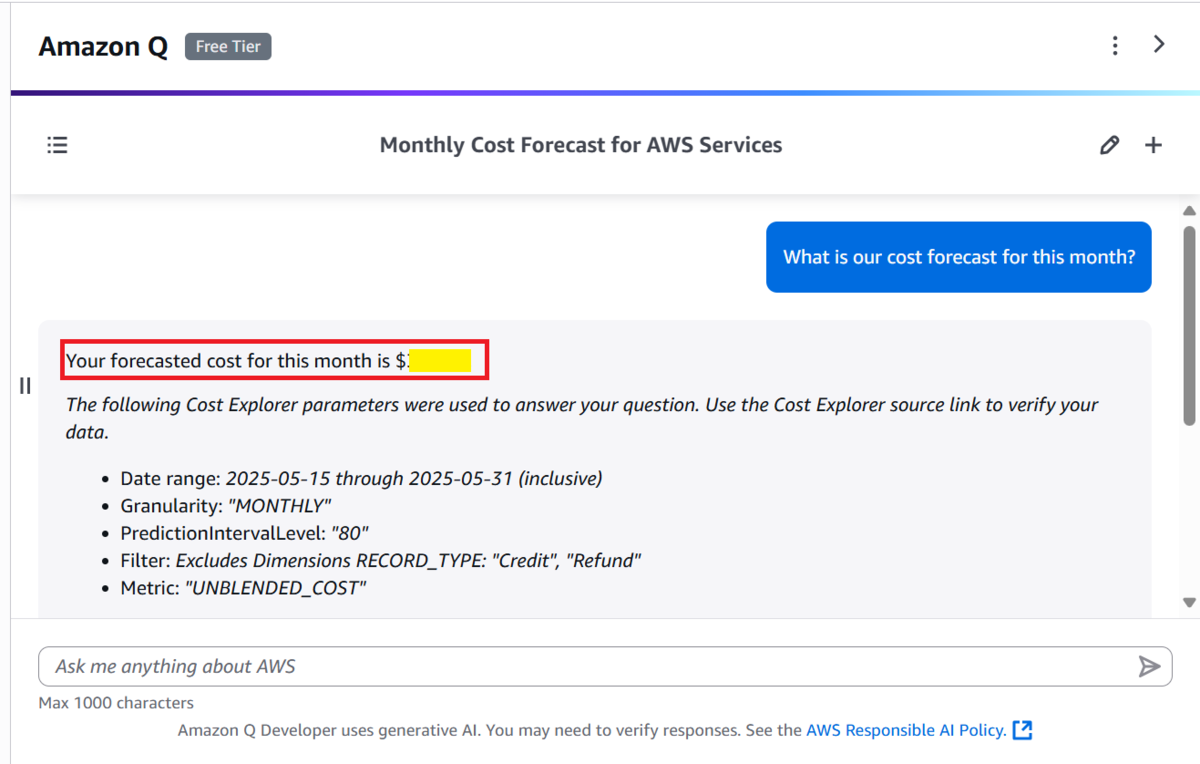Click the Free Tier badge
1200x764 pixels.
pos(228,47)
